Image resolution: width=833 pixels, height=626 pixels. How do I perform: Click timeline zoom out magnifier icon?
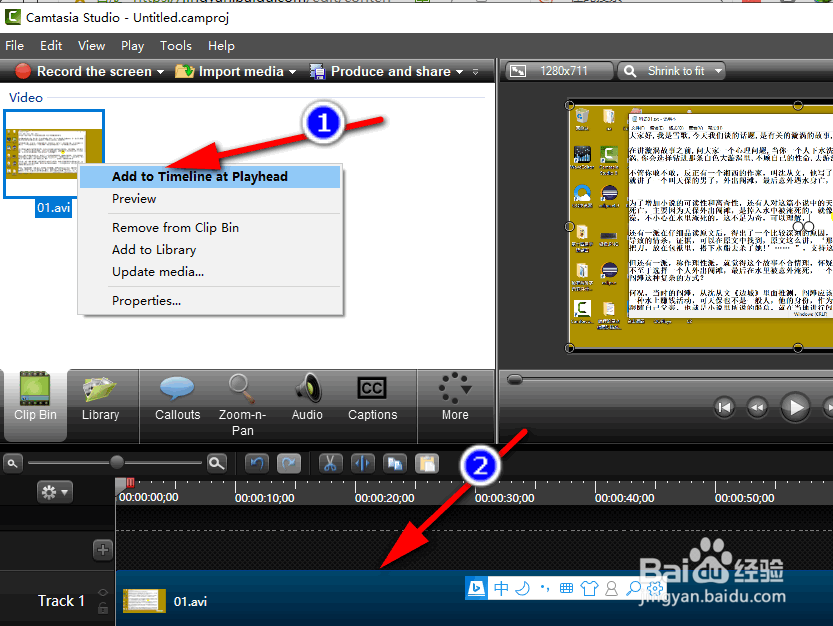pyautogui.click(x=12, y=463)
